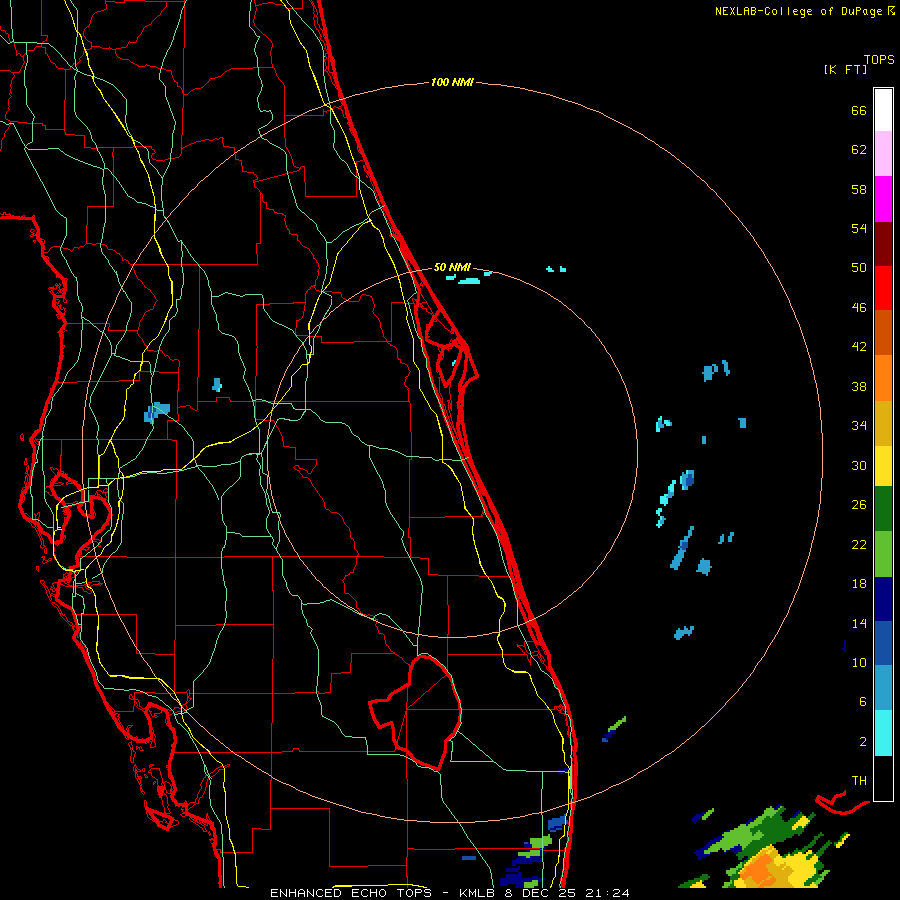Select the 10 scale value
Viewport: 900px width, 900px height.
coord(859,662)
